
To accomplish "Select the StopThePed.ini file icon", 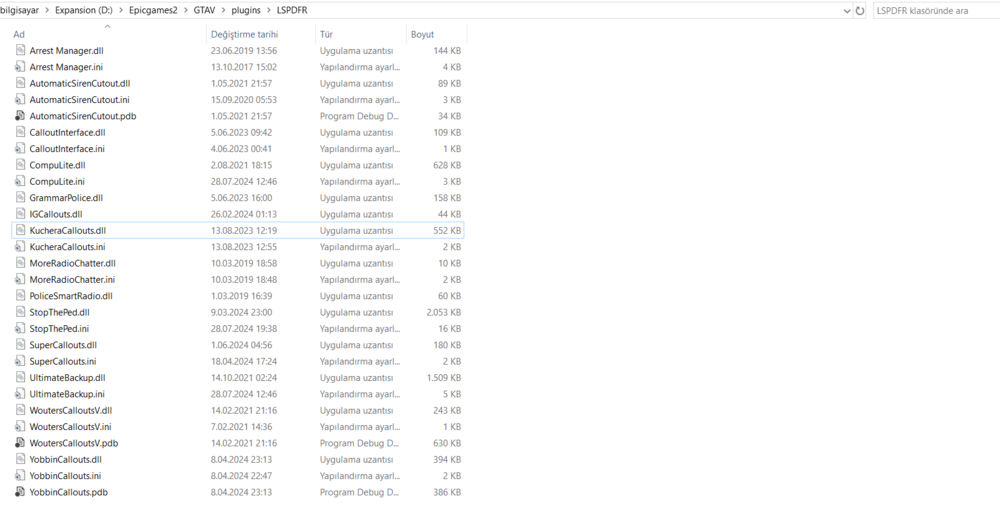I will pos(20,328).
